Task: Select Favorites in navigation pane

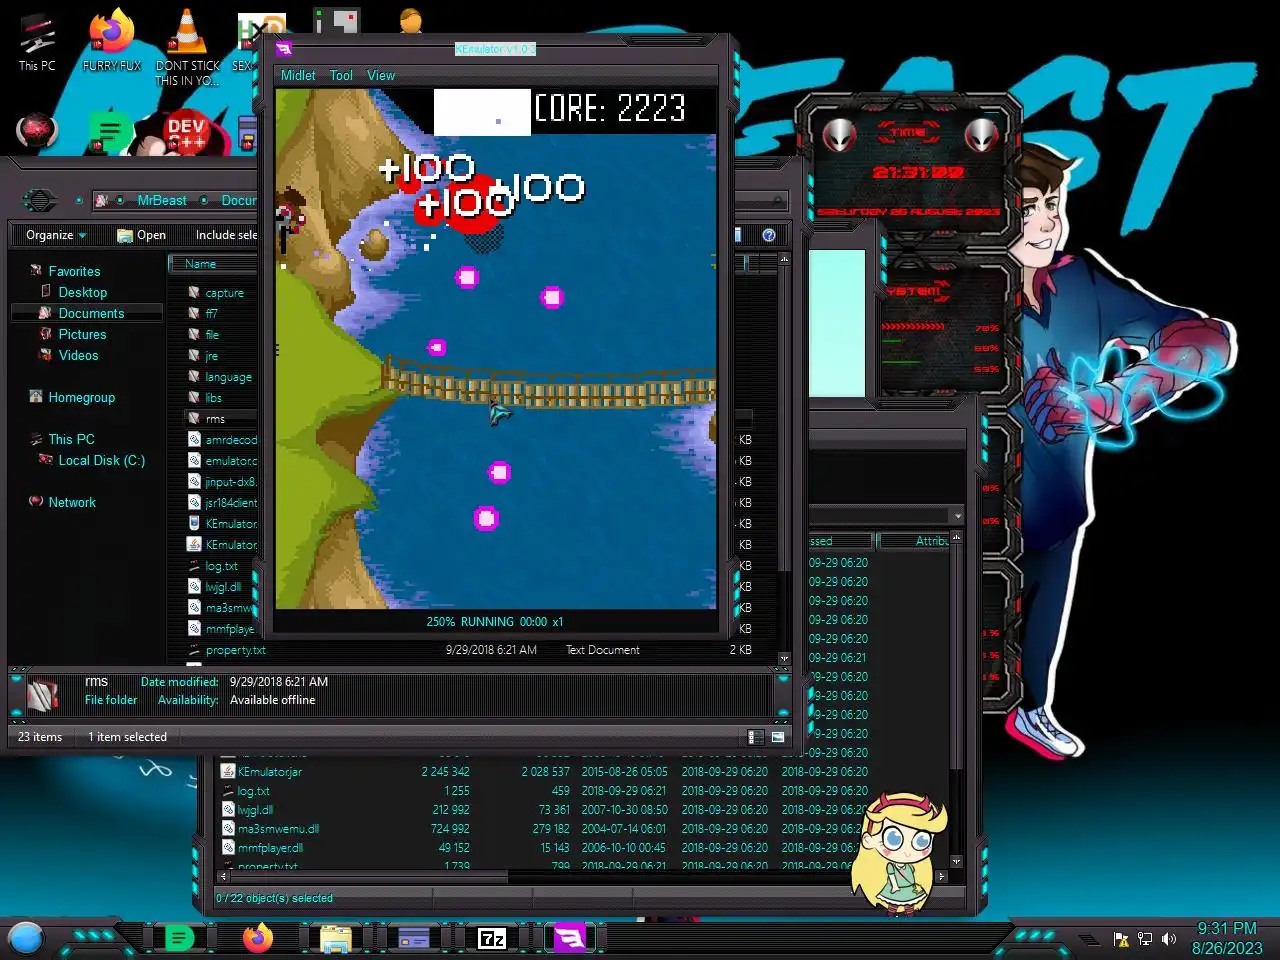Action: (x=74, y=271)
